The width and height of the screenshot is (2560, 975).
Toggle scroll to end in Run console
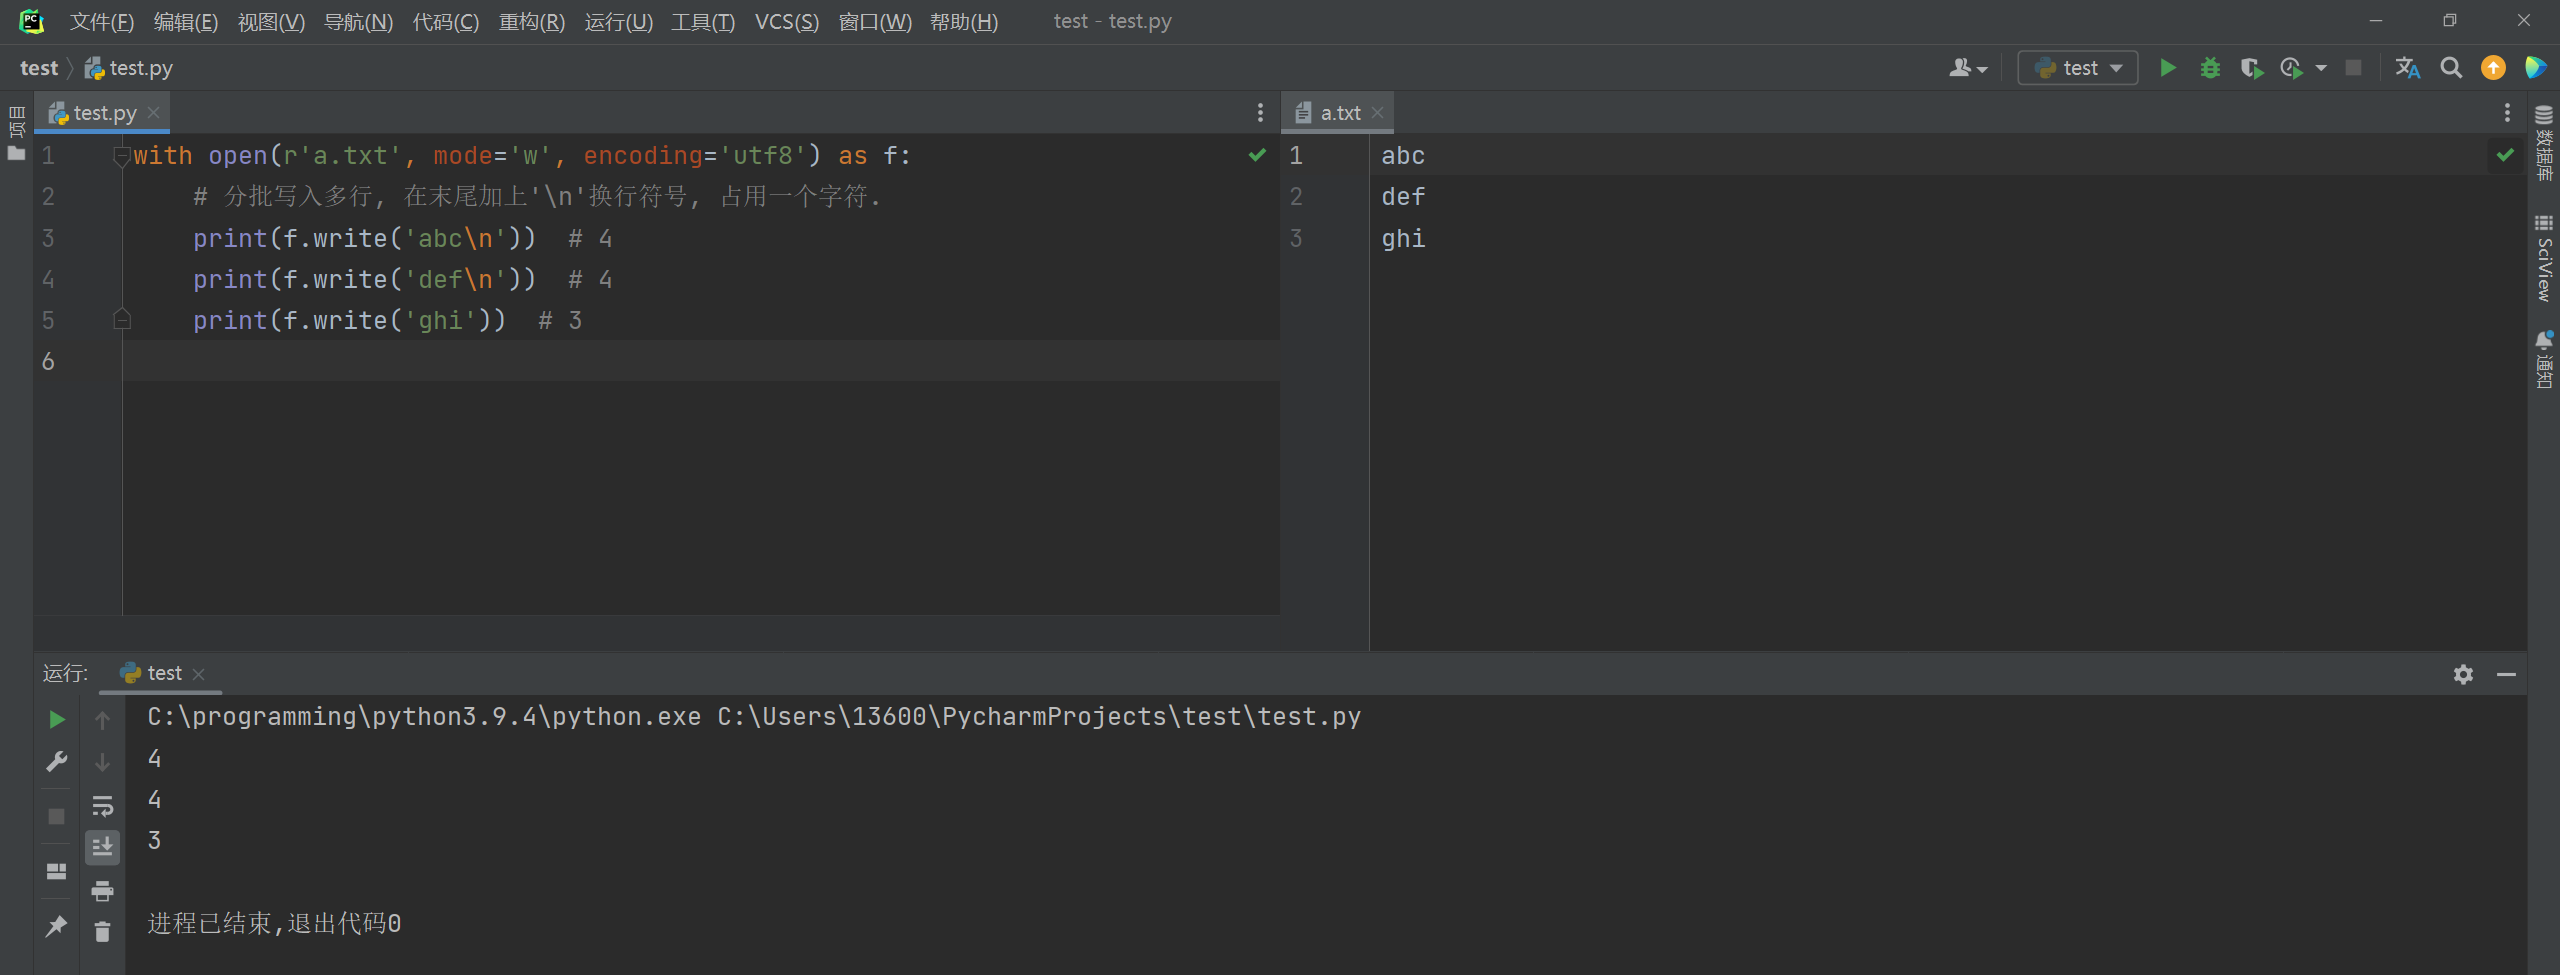102,848
